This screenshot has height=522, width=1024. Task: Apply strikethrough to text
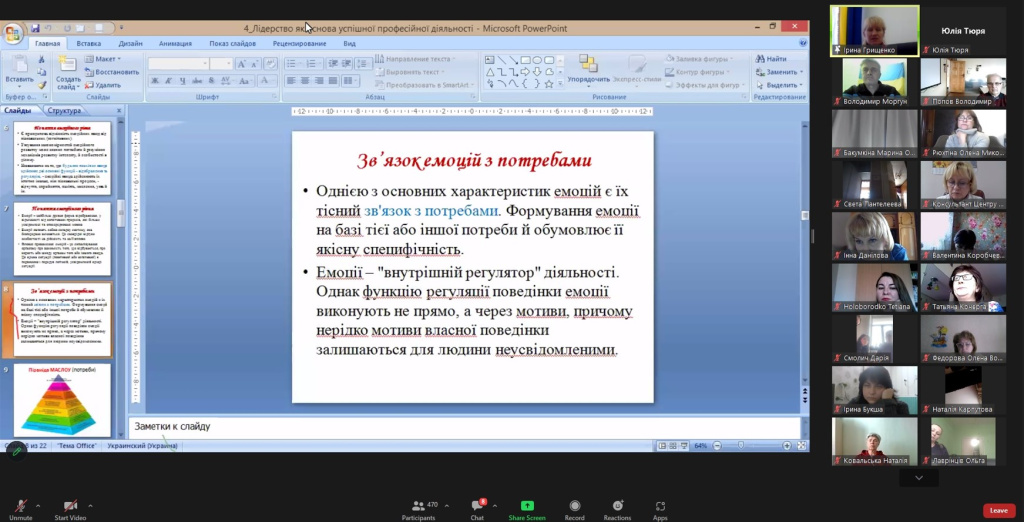pyautogui.click(x=197, y=81)
